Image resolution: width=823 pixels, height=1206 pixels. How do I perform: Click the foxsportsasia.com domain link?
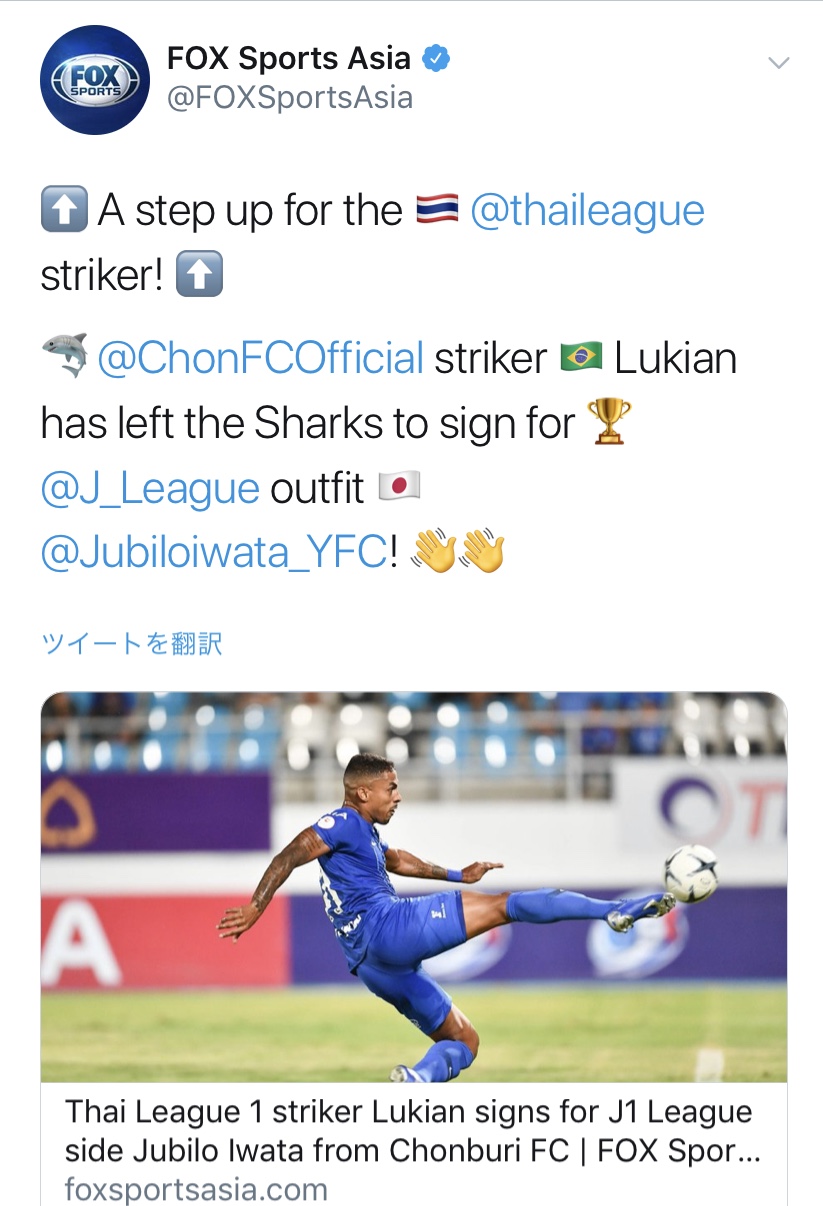coord(196,1190)
